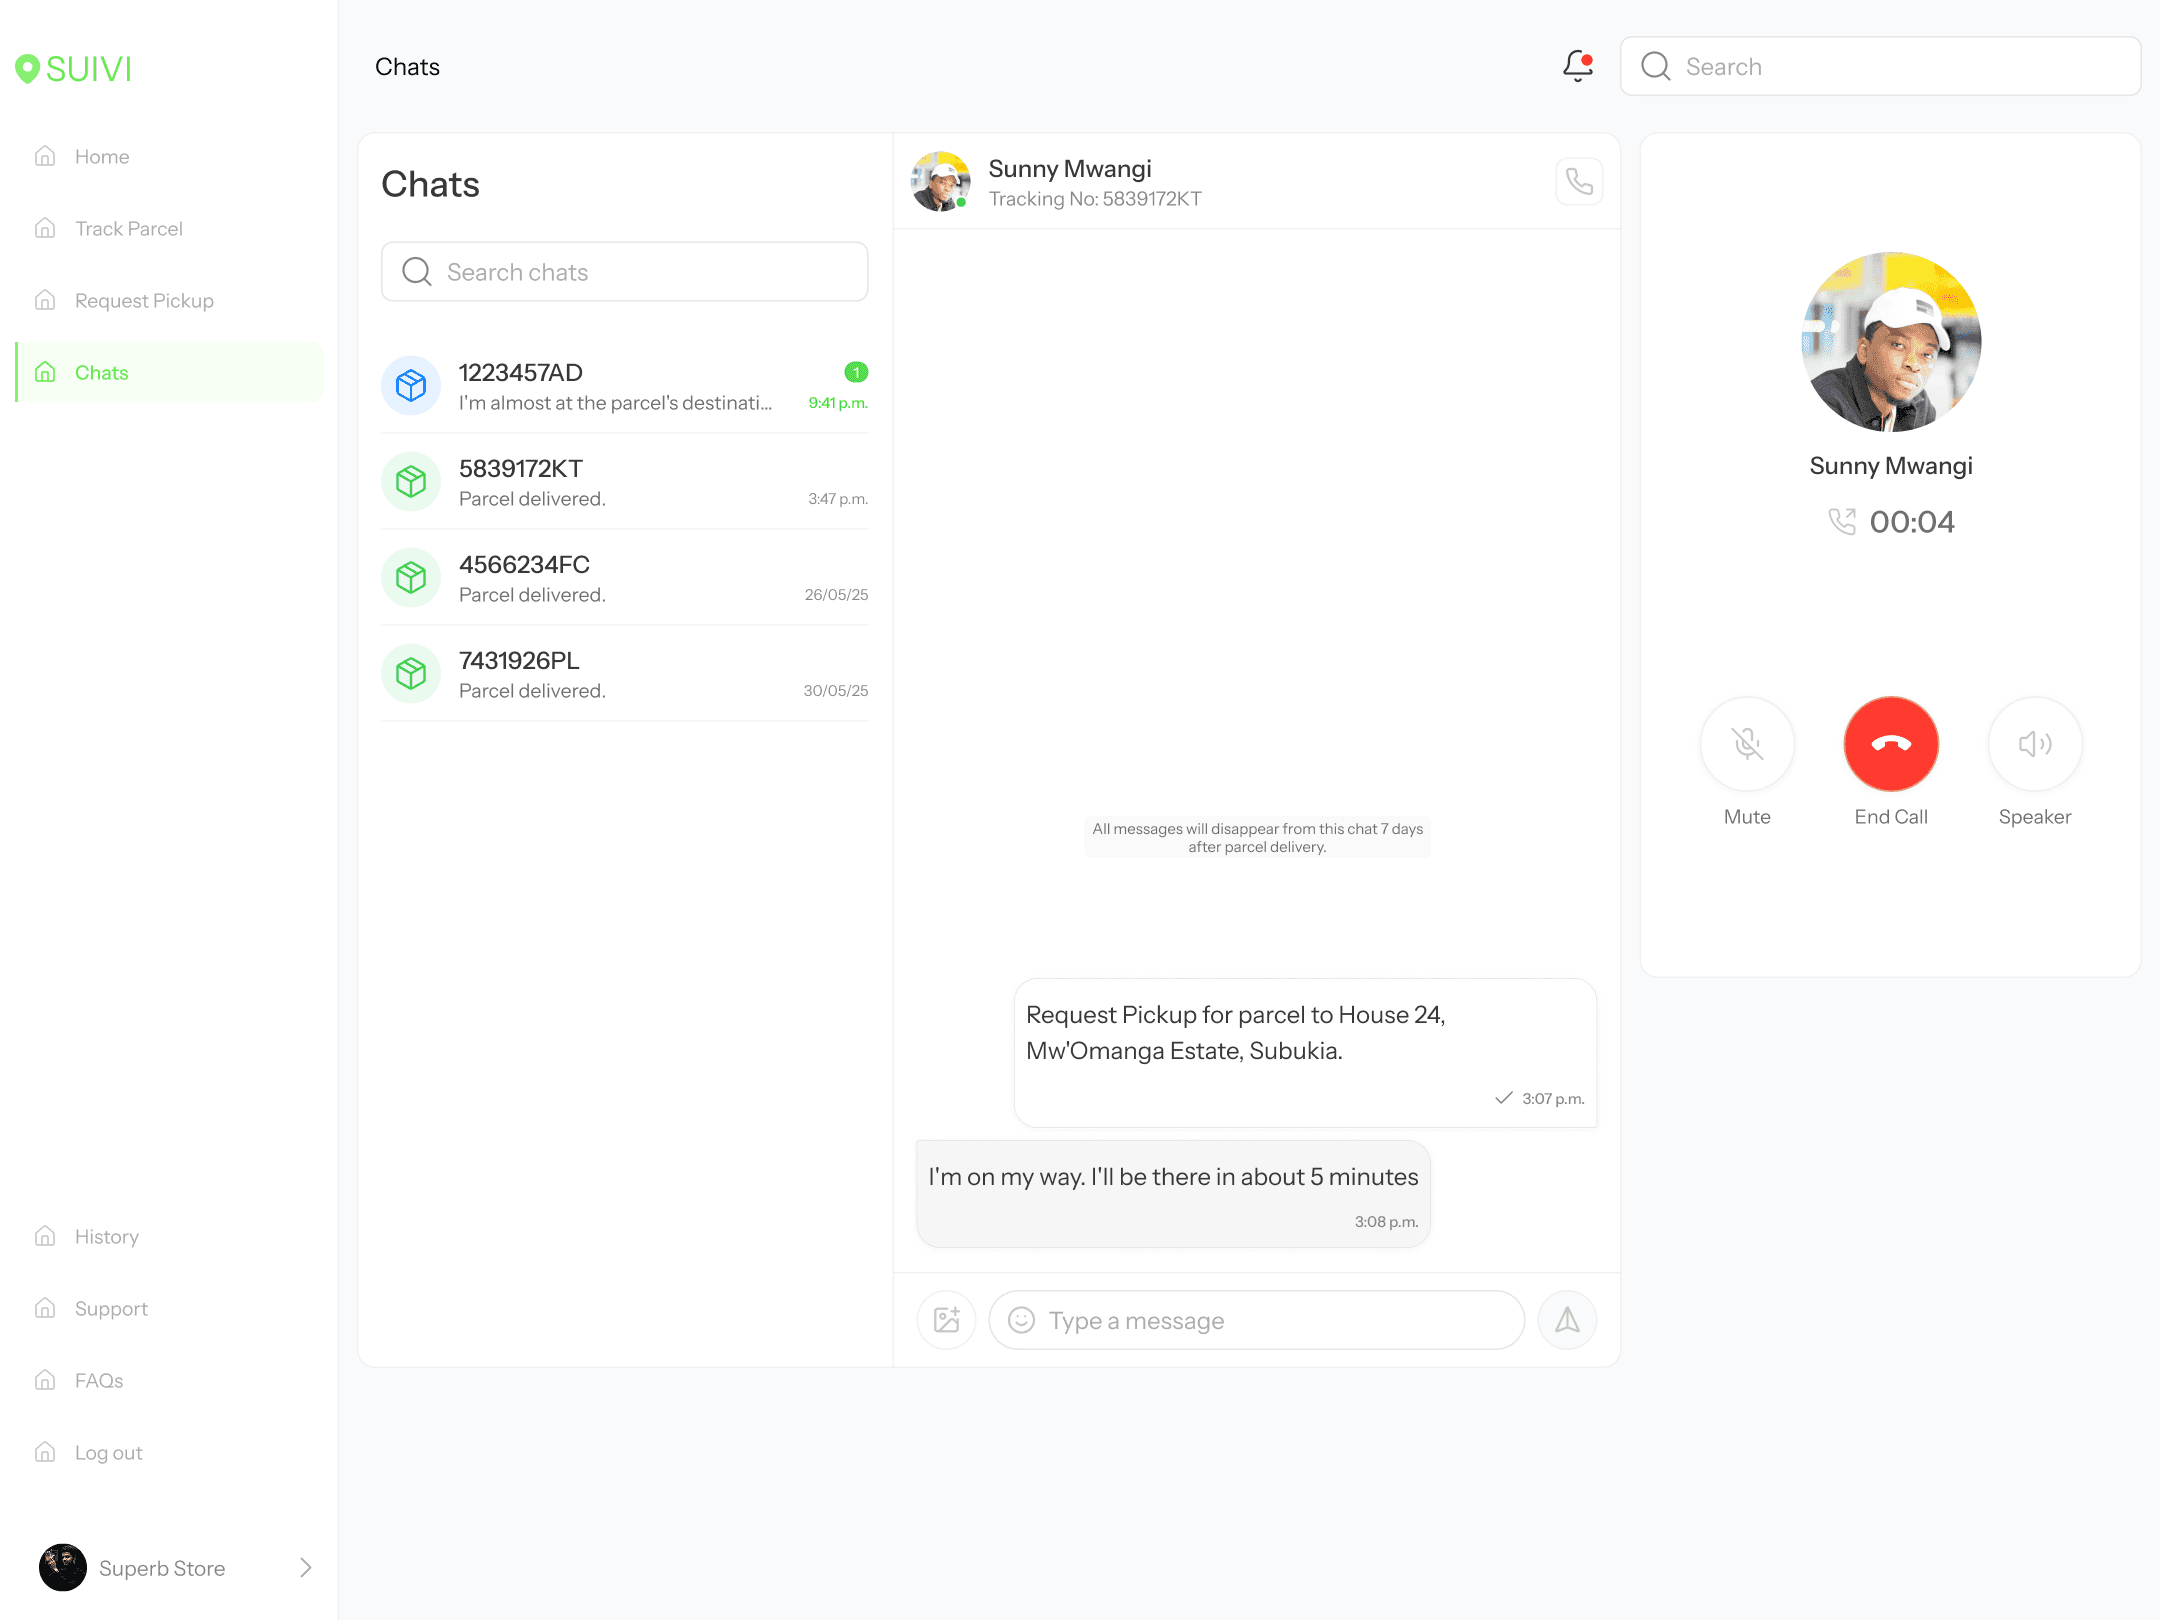2160x1620 pixels.
Task: Click the SUIVI logo
Action: [74, 68]
